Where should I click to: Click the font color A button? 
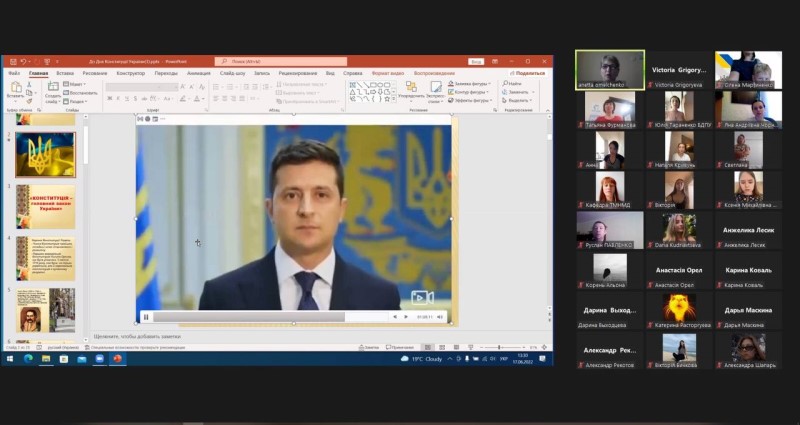click(197, 98)
